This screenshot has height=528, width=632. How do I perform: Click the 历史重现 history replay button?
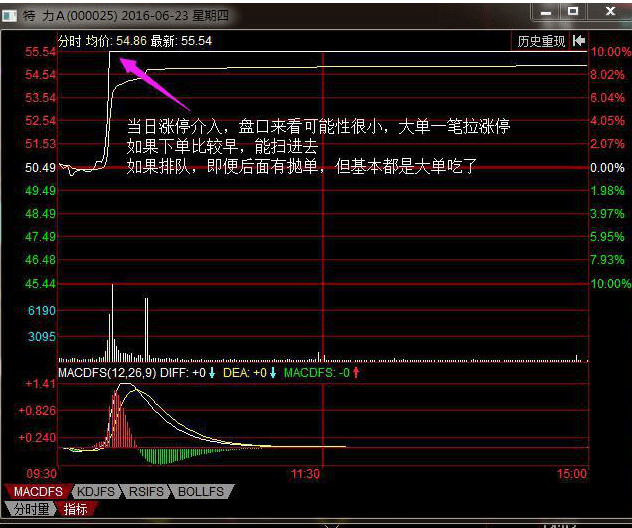tap(541, 41)
